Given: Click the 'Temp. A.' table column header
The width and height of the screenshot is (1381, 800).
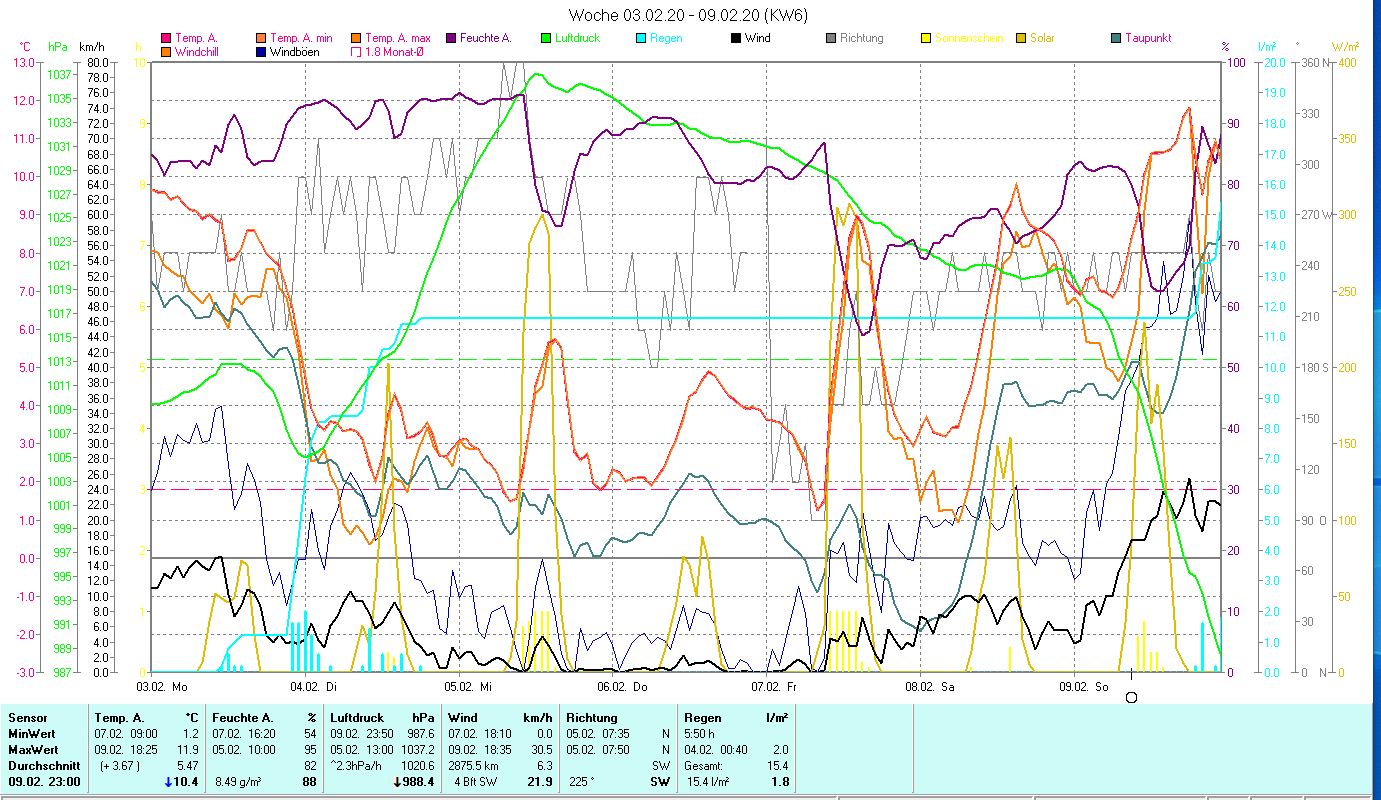Looking at the screenshot, I should coord(120,718).
